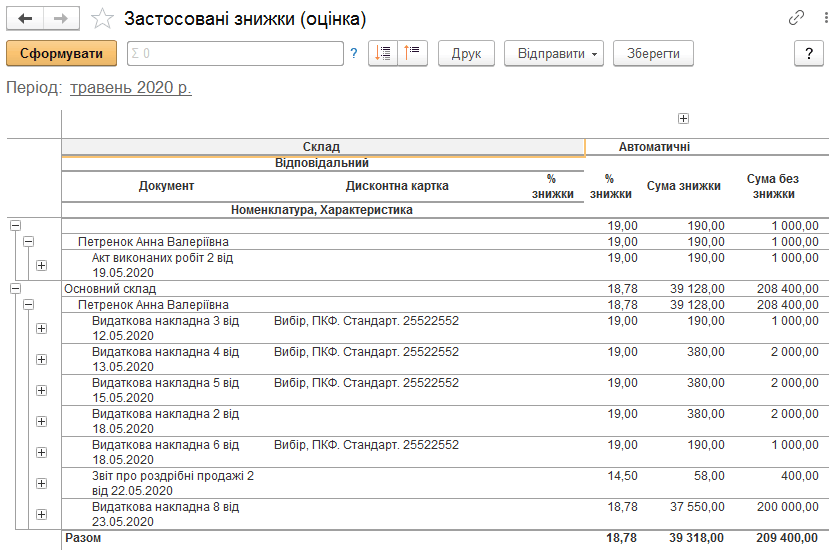
Task: Expand Видаткова накладна 4 від 13.05.2020
Action: [x=41, y=359]
